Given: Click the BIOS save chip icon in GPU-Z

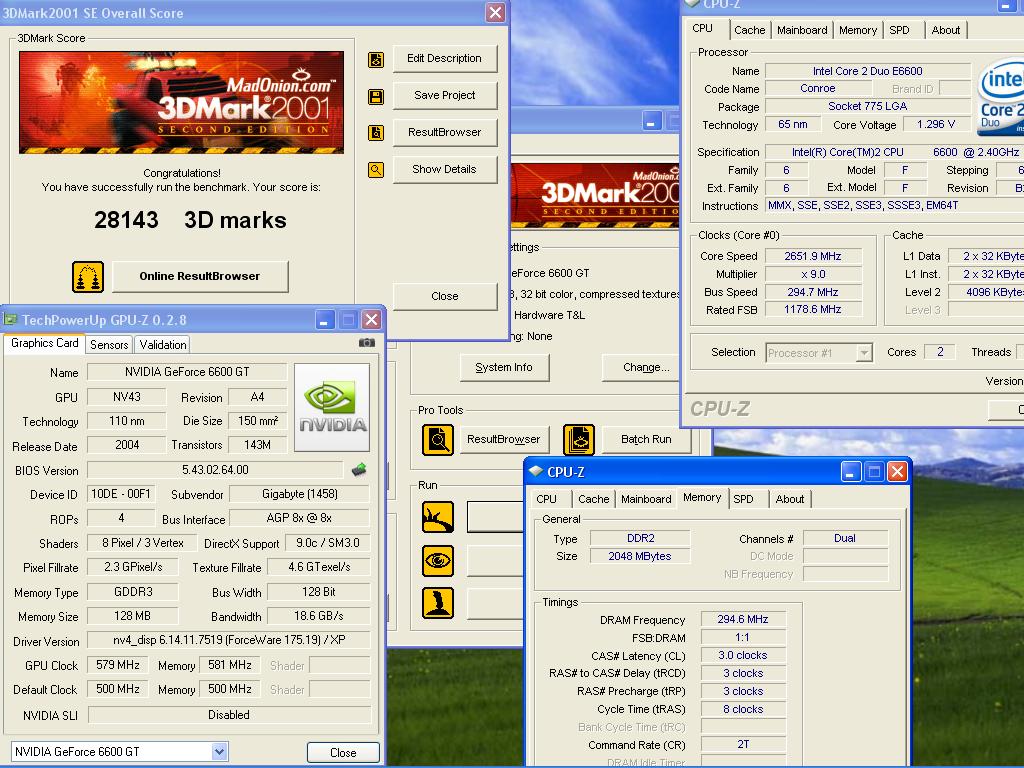Looking at the screenshot, I should point(359,469).
